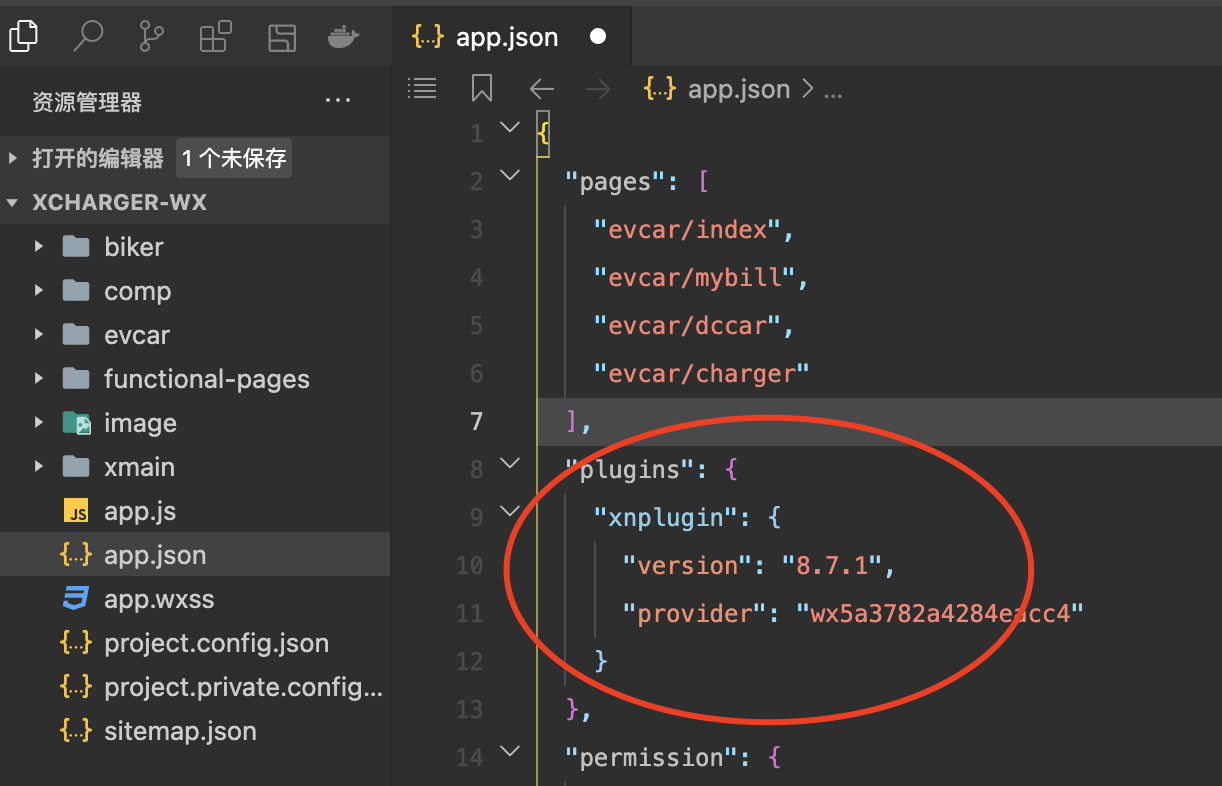
Task: Click line number 7 in the gutter
Action: click(x=476, y=421)
